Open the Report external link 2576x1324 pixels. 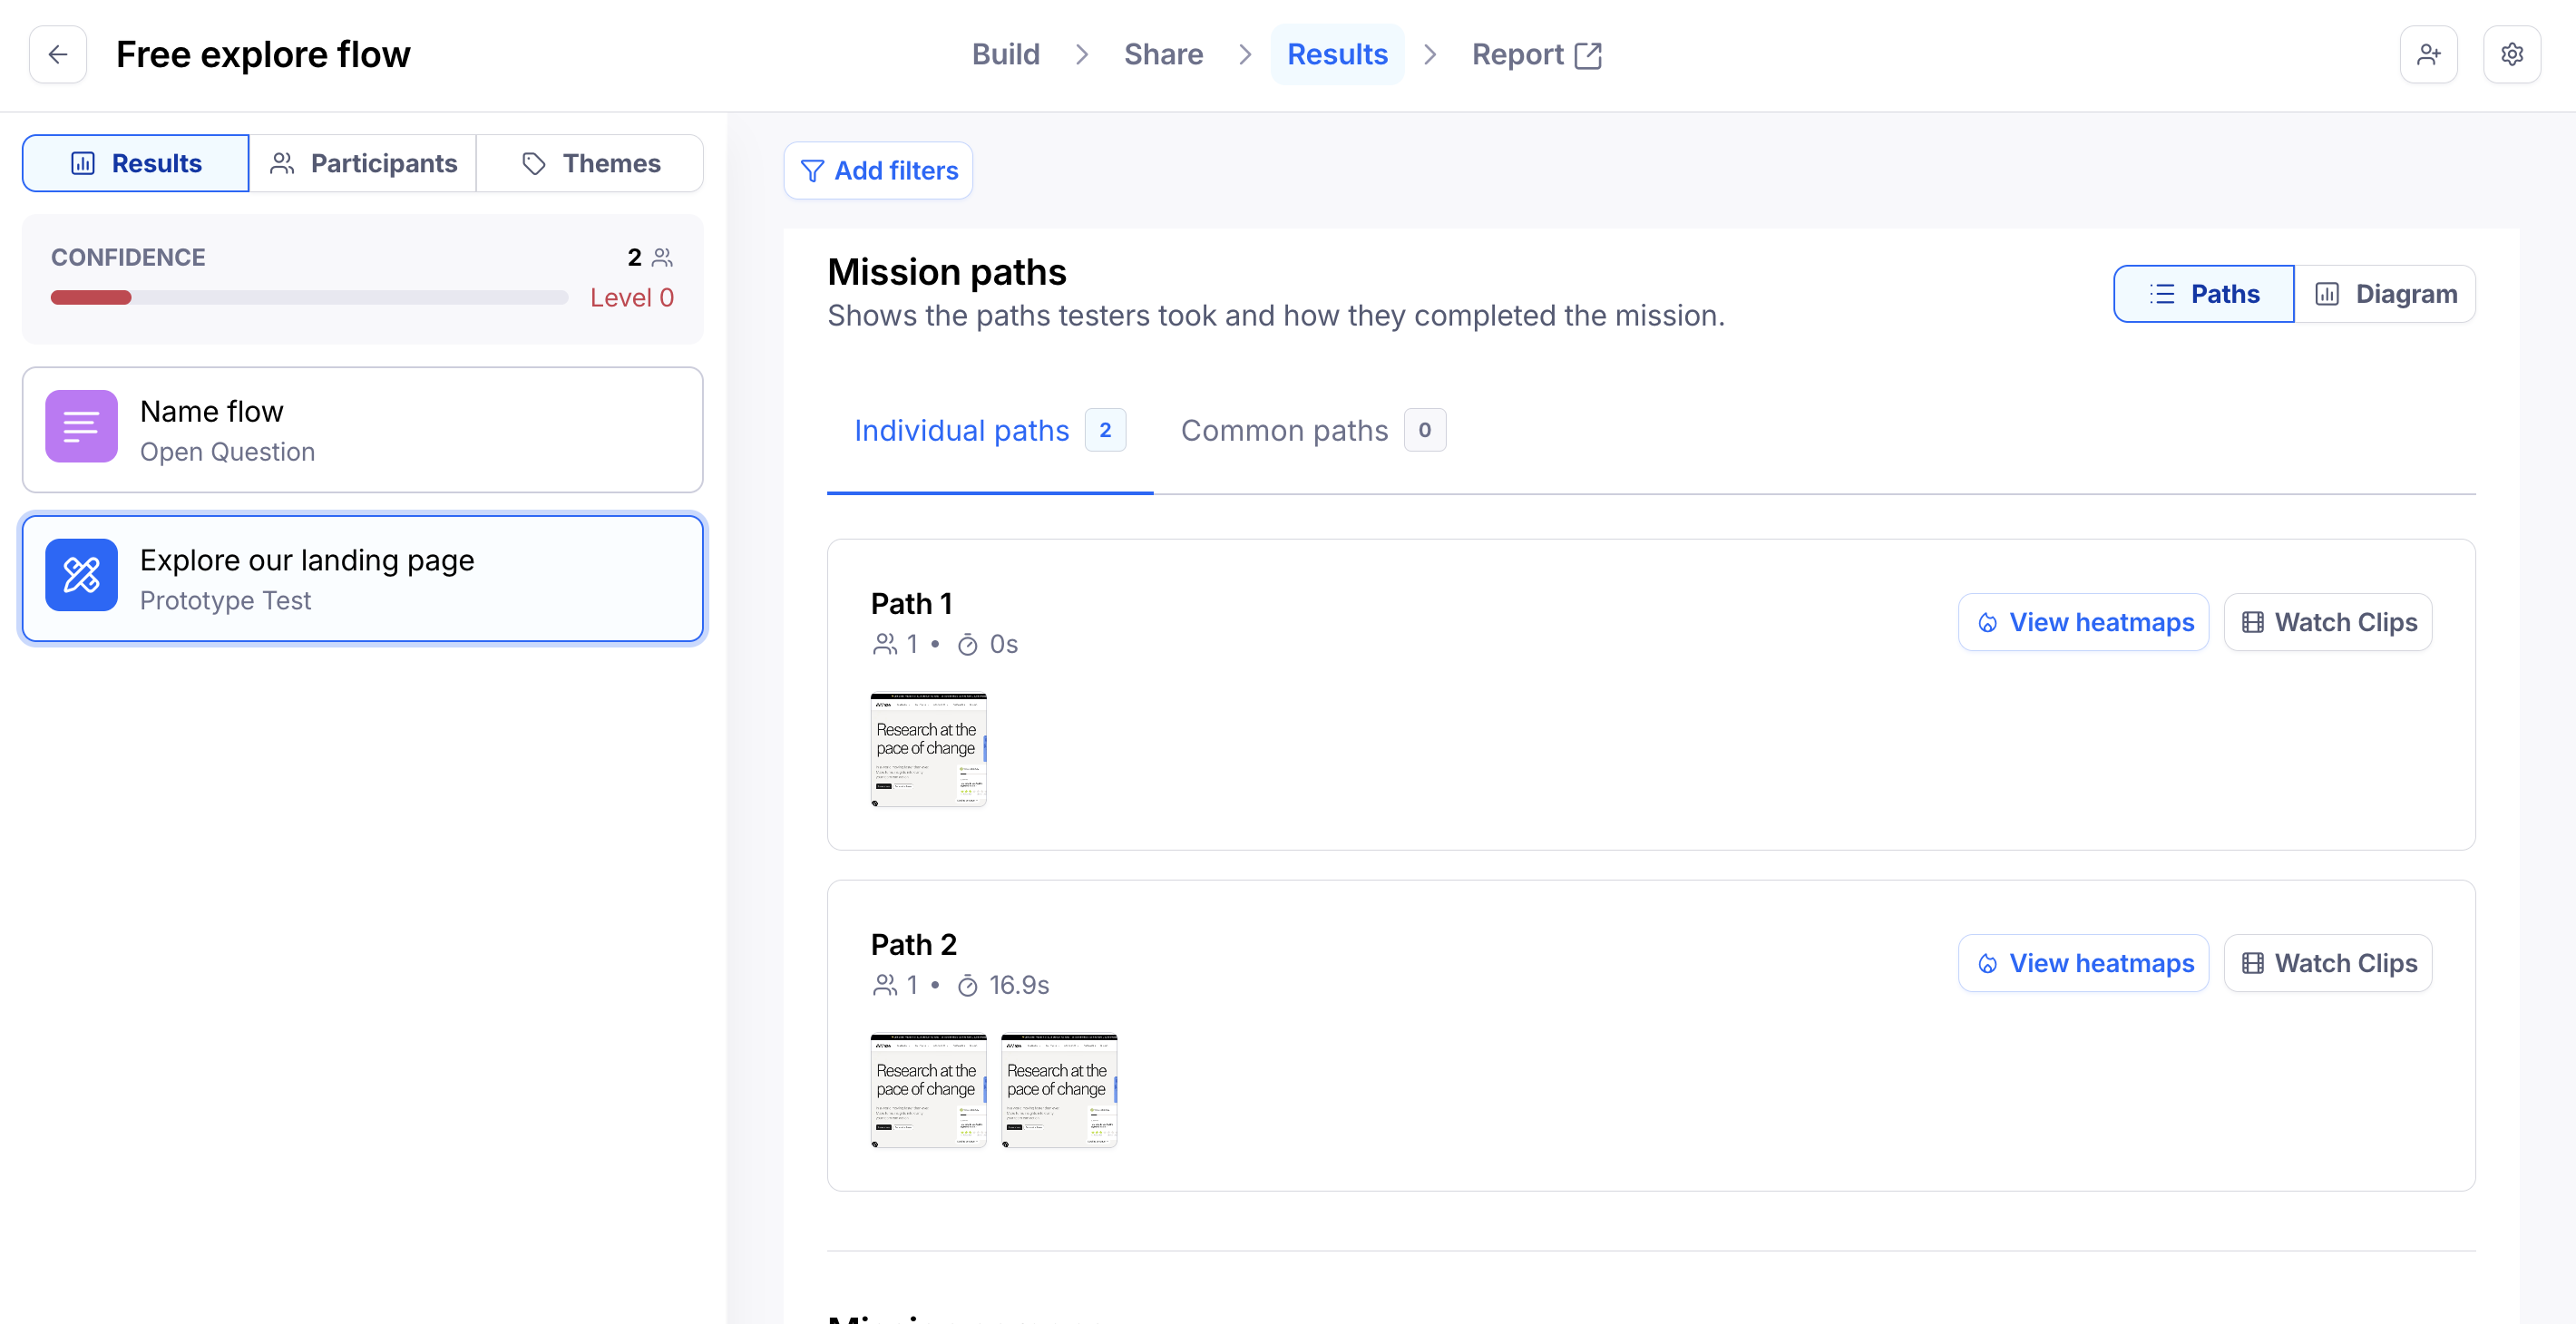1536,54
